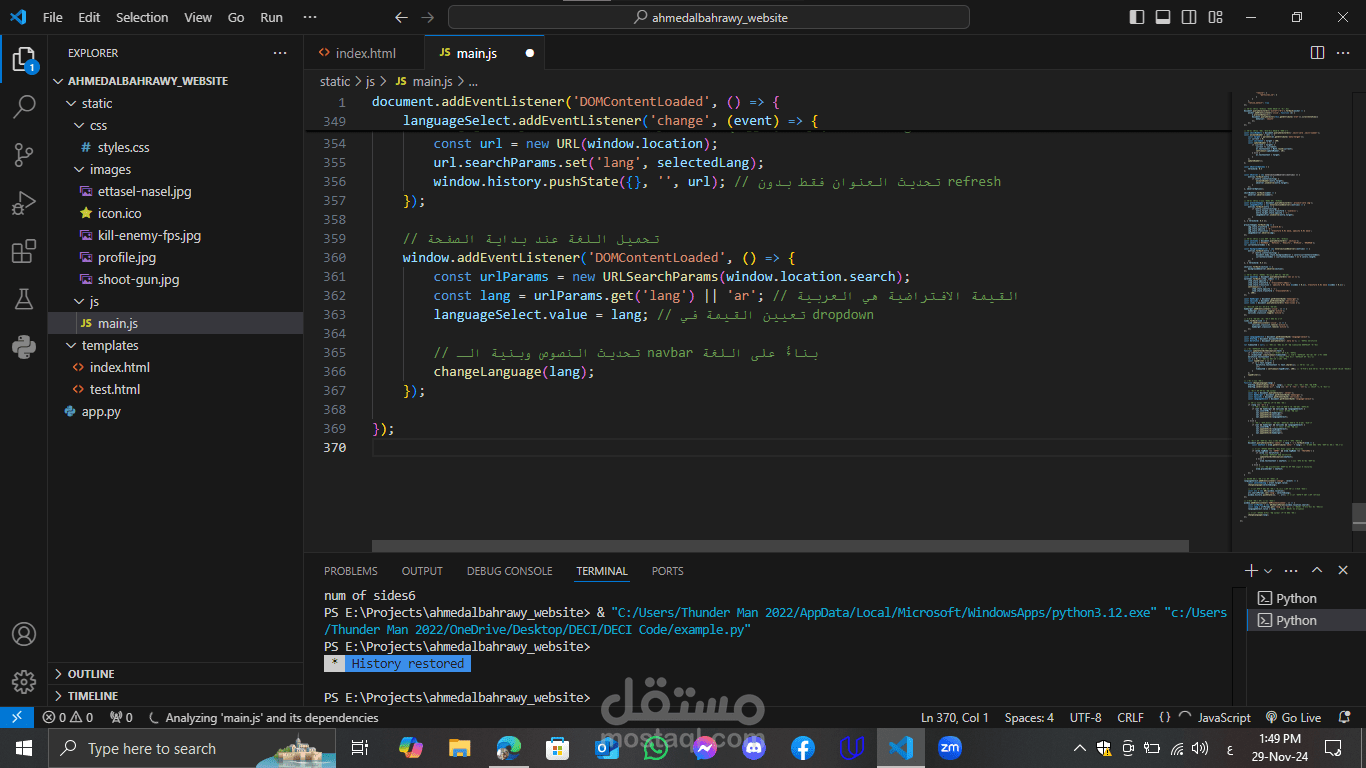Open the Search view in activity bar
1366x768 pixels.
point(24,107)
